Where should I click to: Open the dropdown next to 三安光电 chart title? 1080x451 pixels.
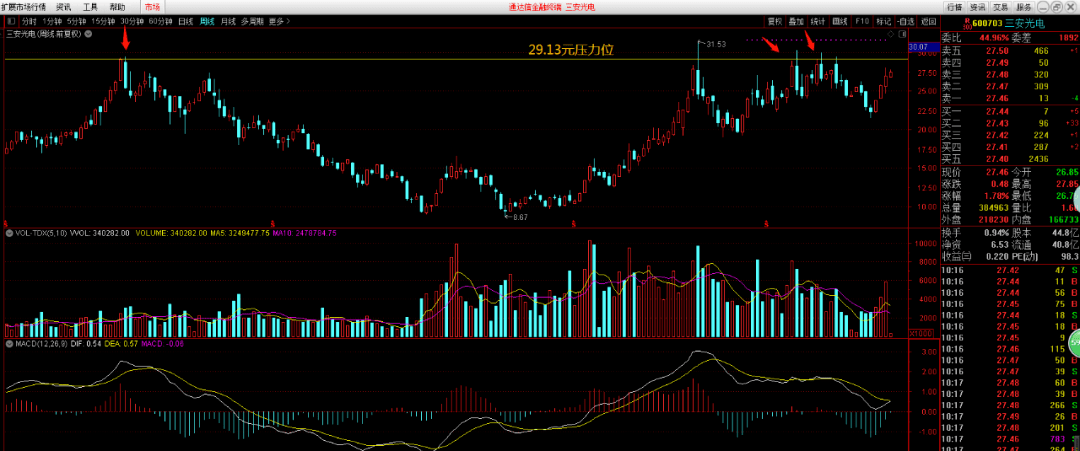[88, 33]
